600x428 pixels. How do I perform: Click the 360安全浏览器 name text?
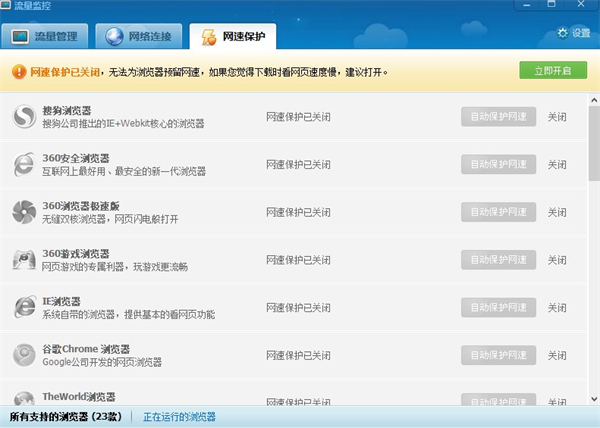pyautogui.click(x=76, y=158)
